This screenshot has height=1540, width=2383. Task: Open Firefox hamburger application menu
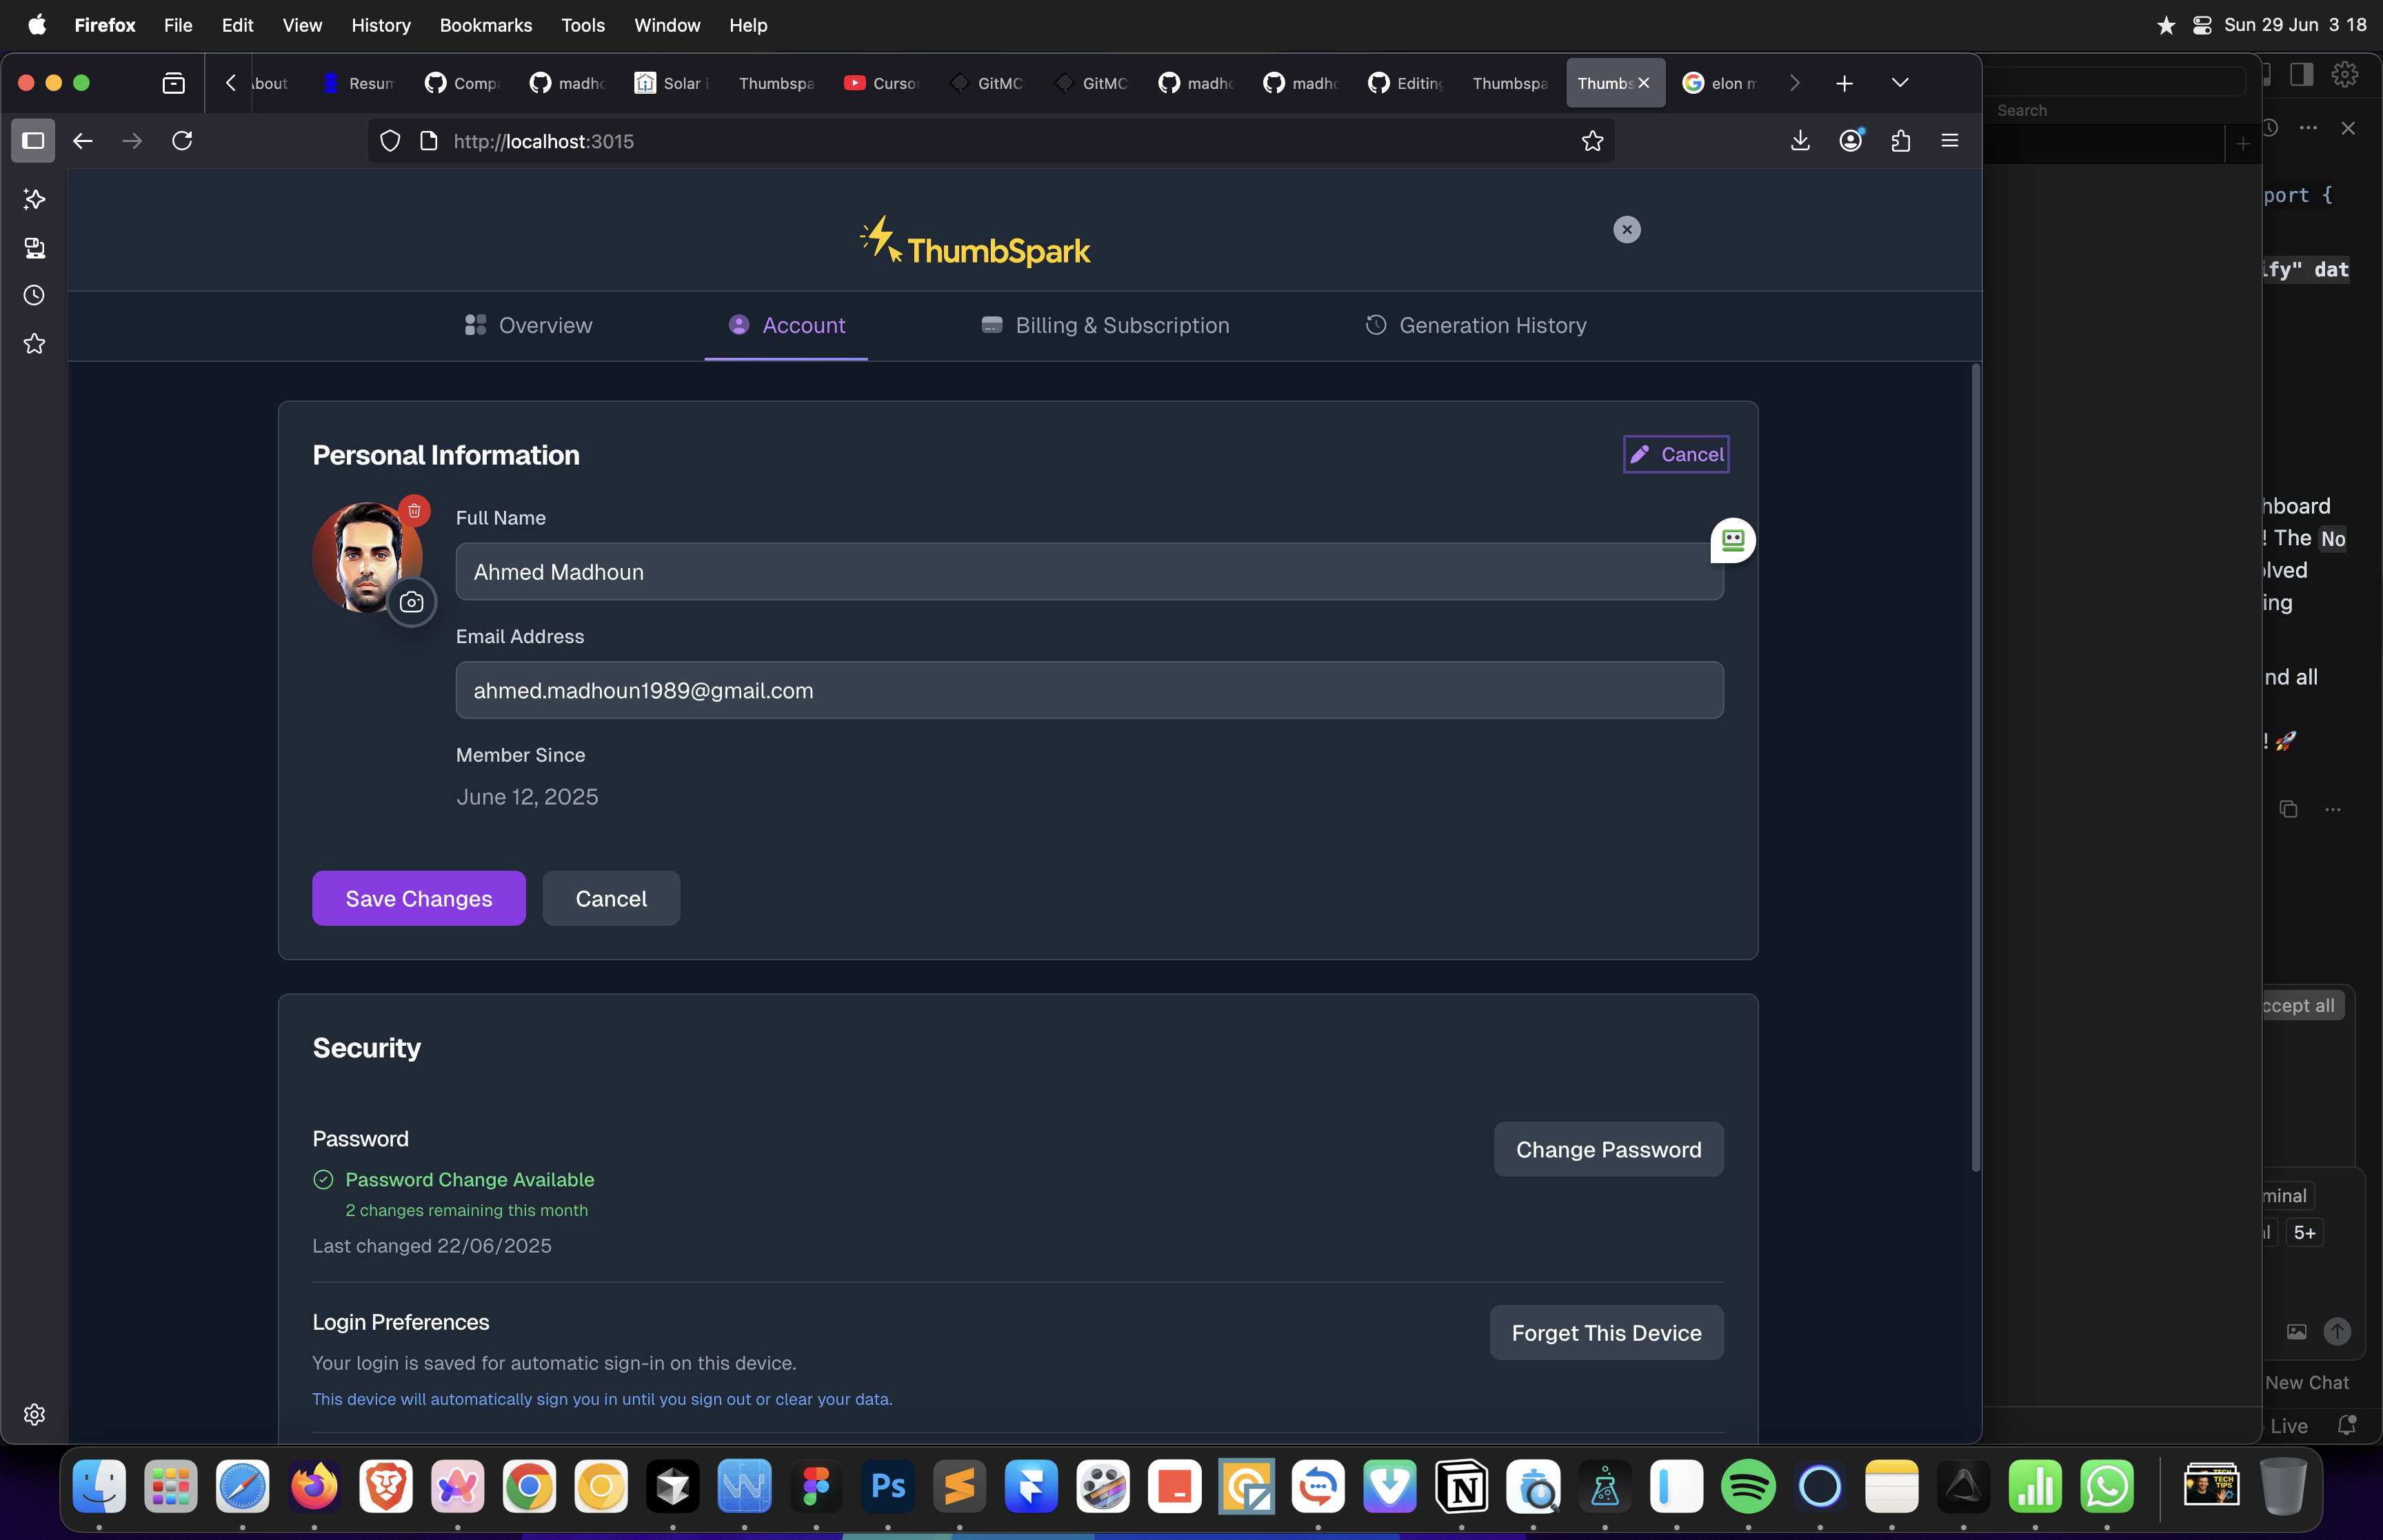point(1949,141)
